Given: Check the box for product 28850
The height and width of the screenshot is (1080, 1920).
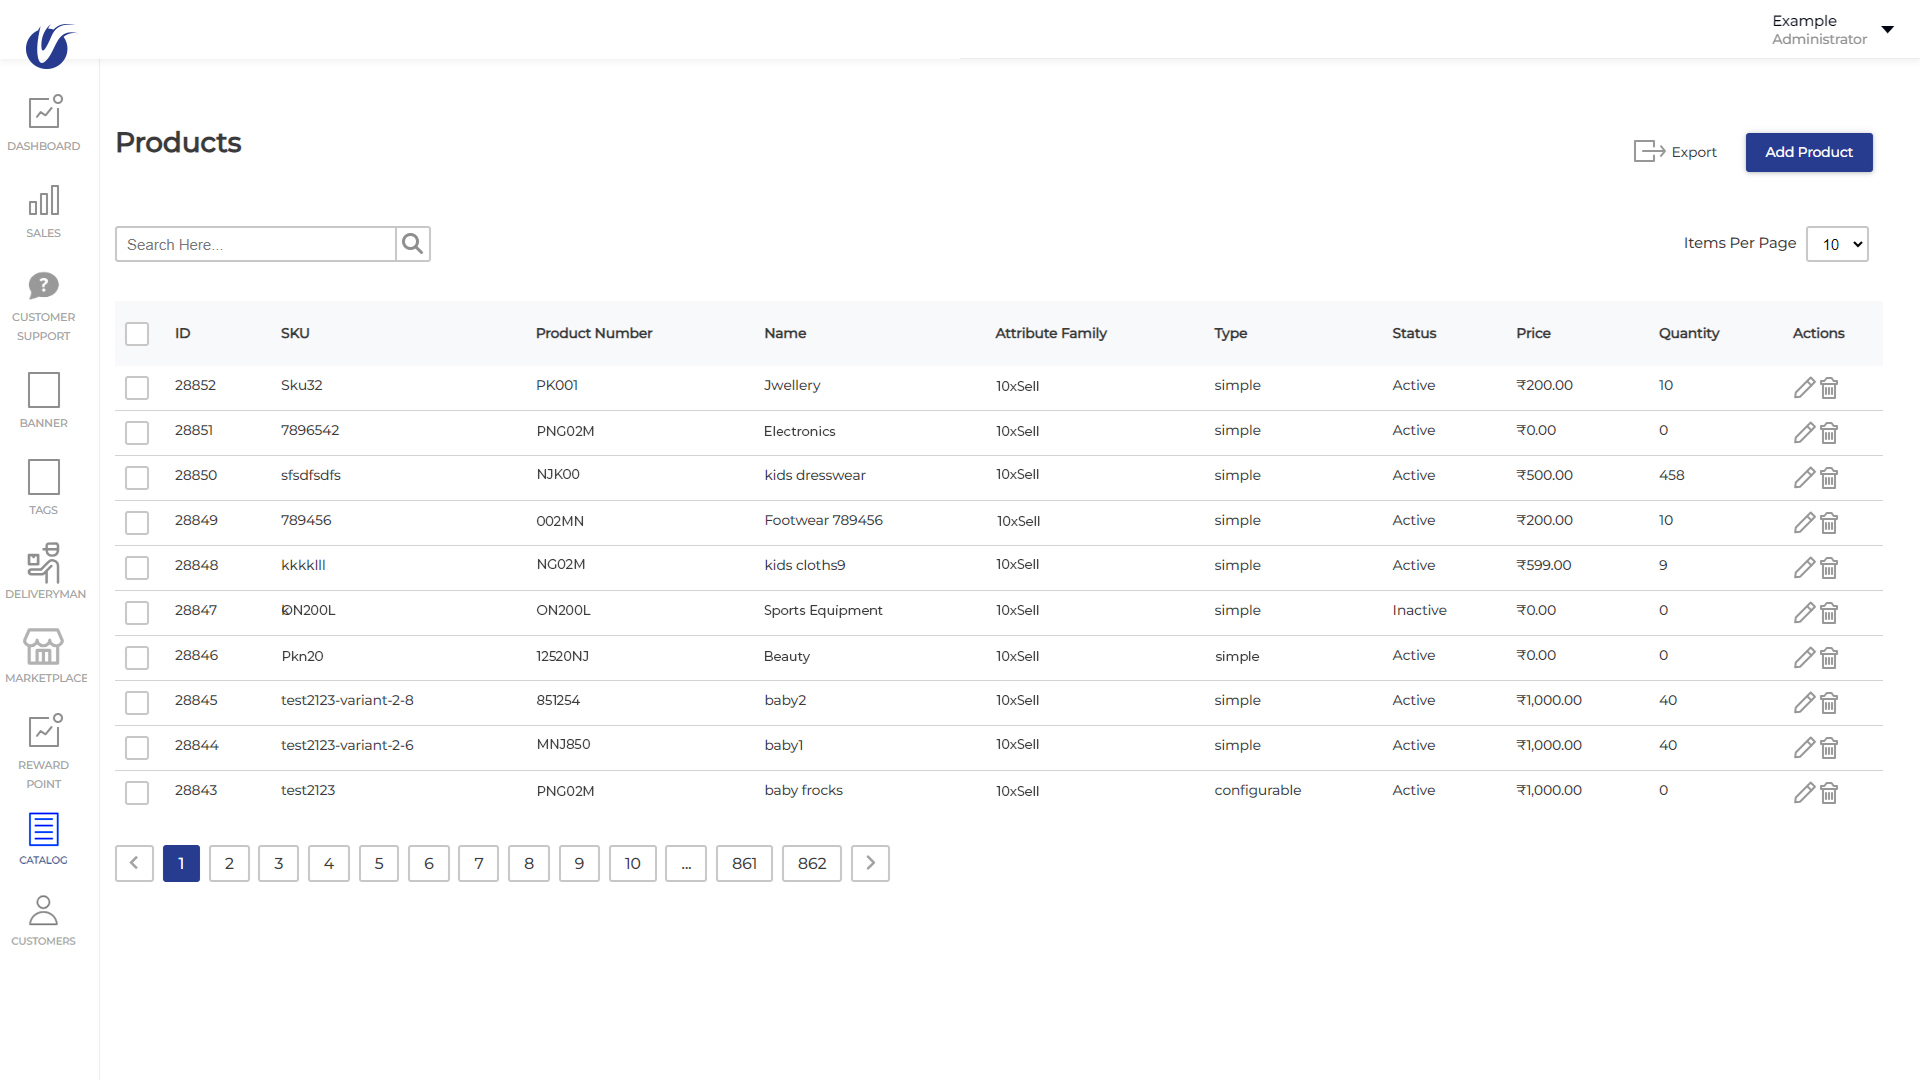Looking at the screenshot, I should (137, 478).
